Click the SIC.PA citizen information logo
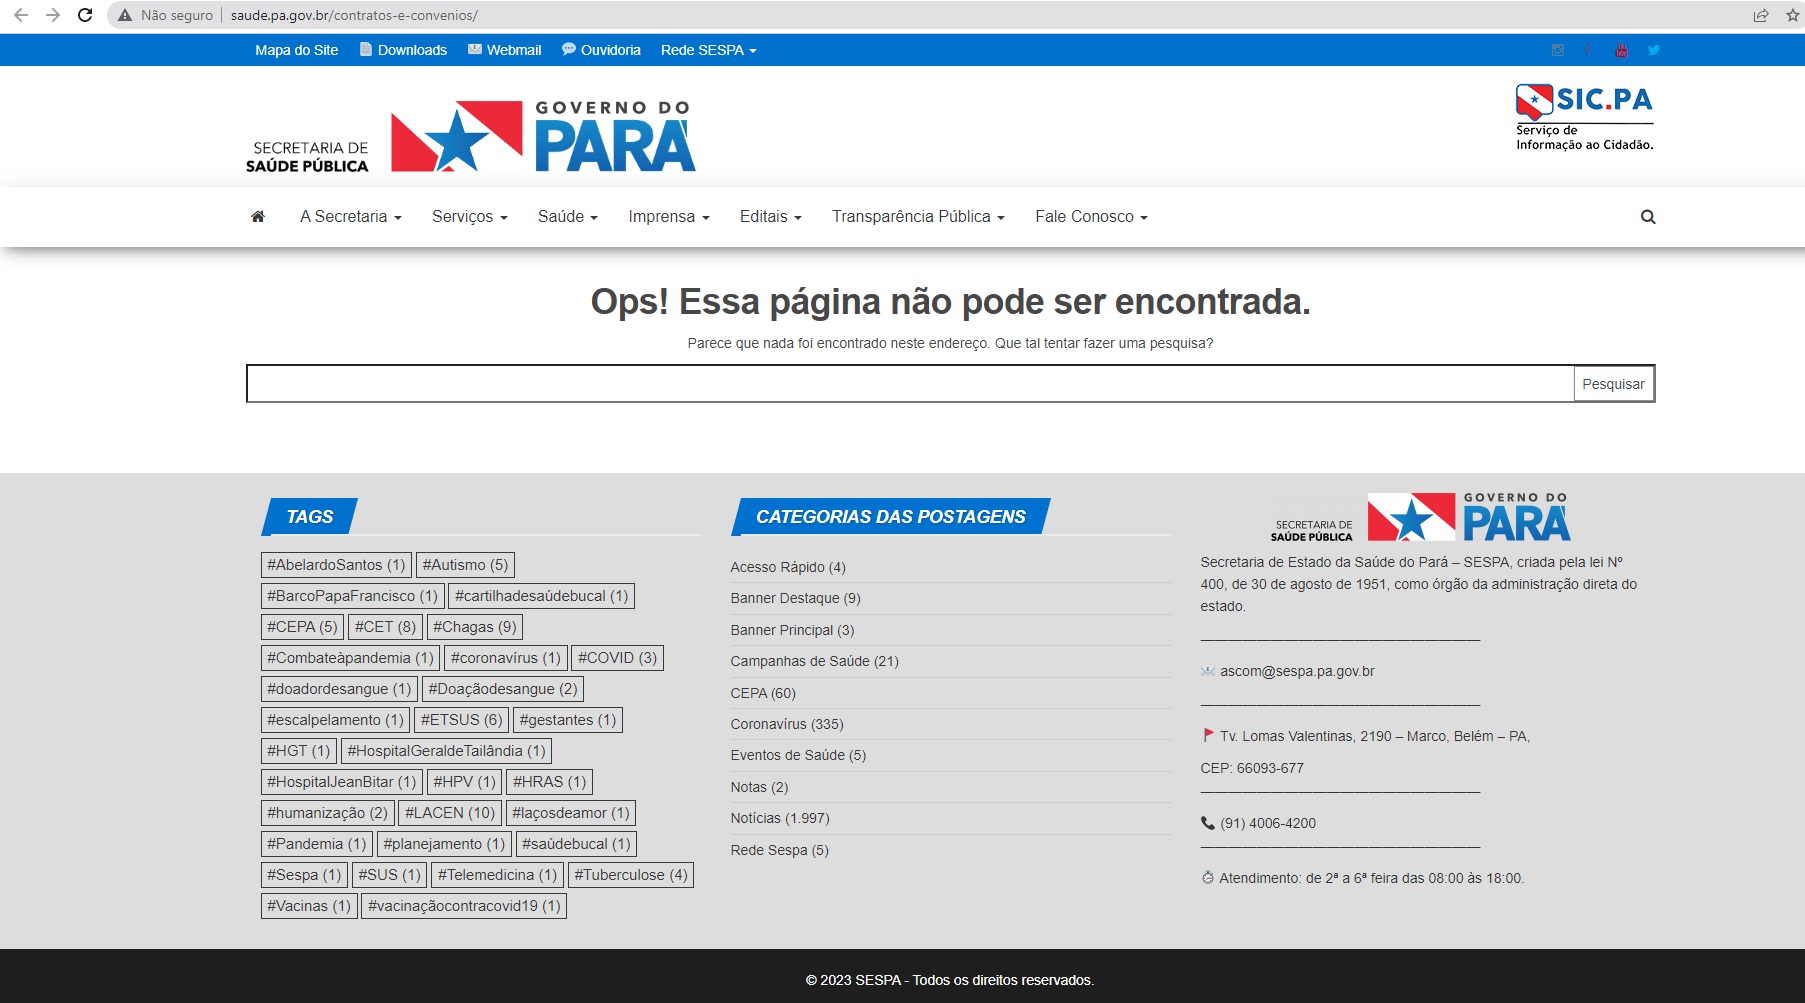The width and height of the screenshot is (1805, 1003). pos(1584,117)
